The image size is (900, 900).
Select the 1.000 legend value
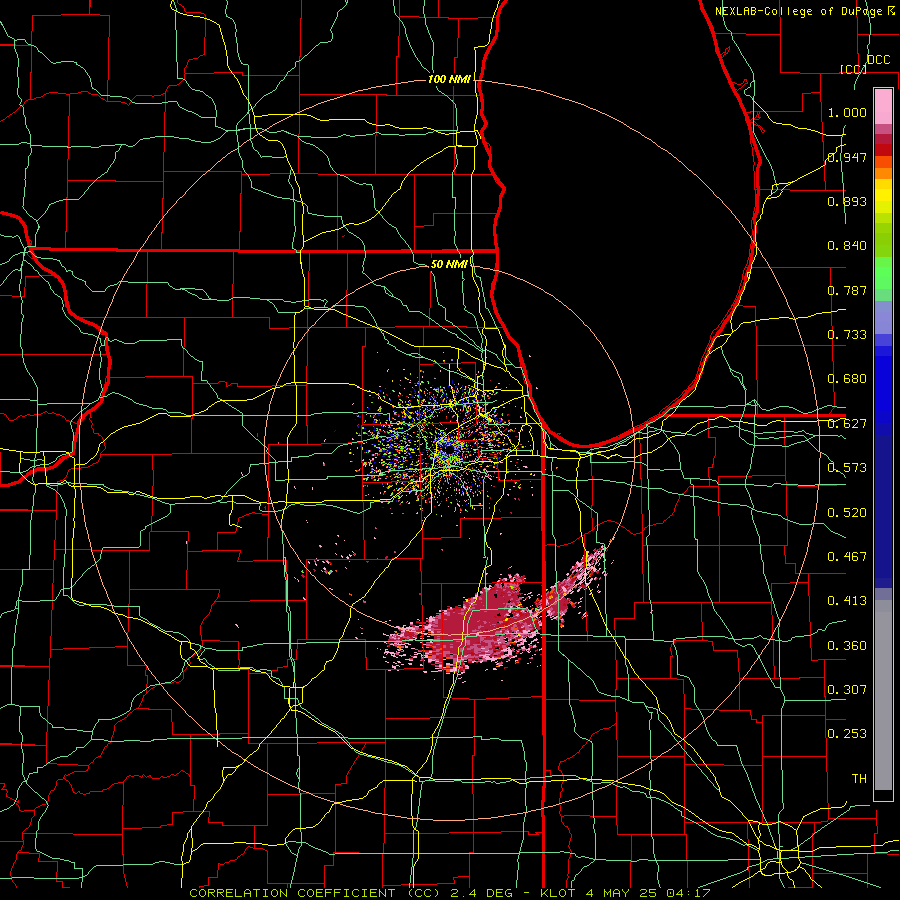coord(847,112)
